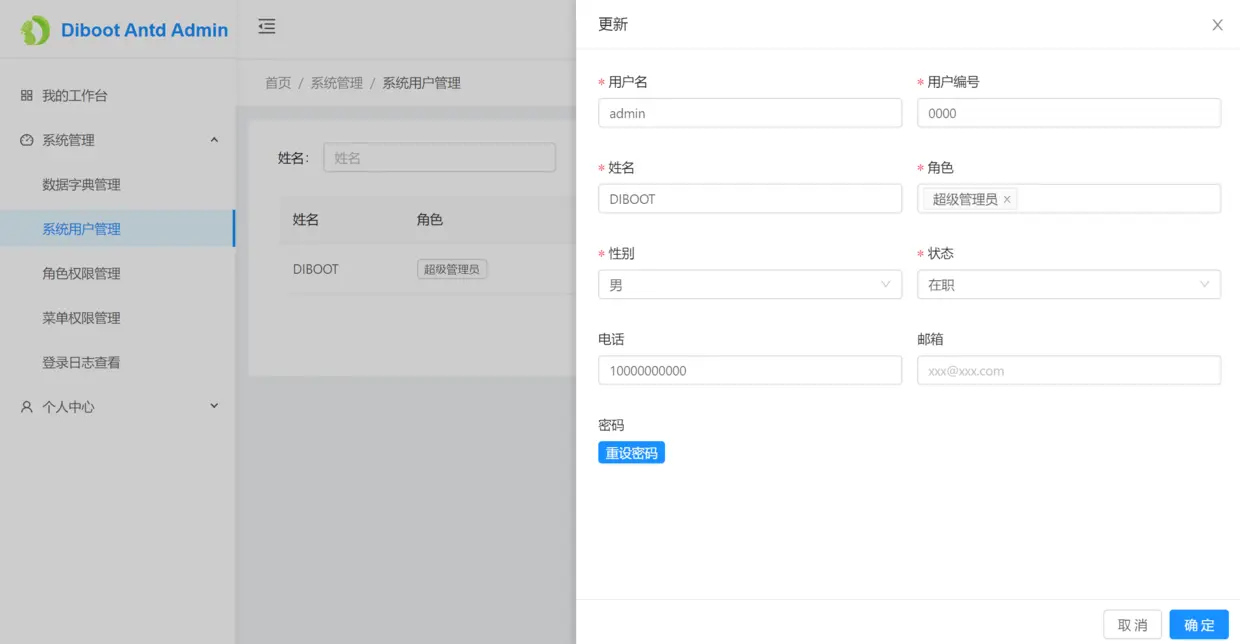Image resolution: width=1240 pixels, height=644 pixels.
Task: Click the 首页 breadcrumb link
Action: tap(277, 83)
